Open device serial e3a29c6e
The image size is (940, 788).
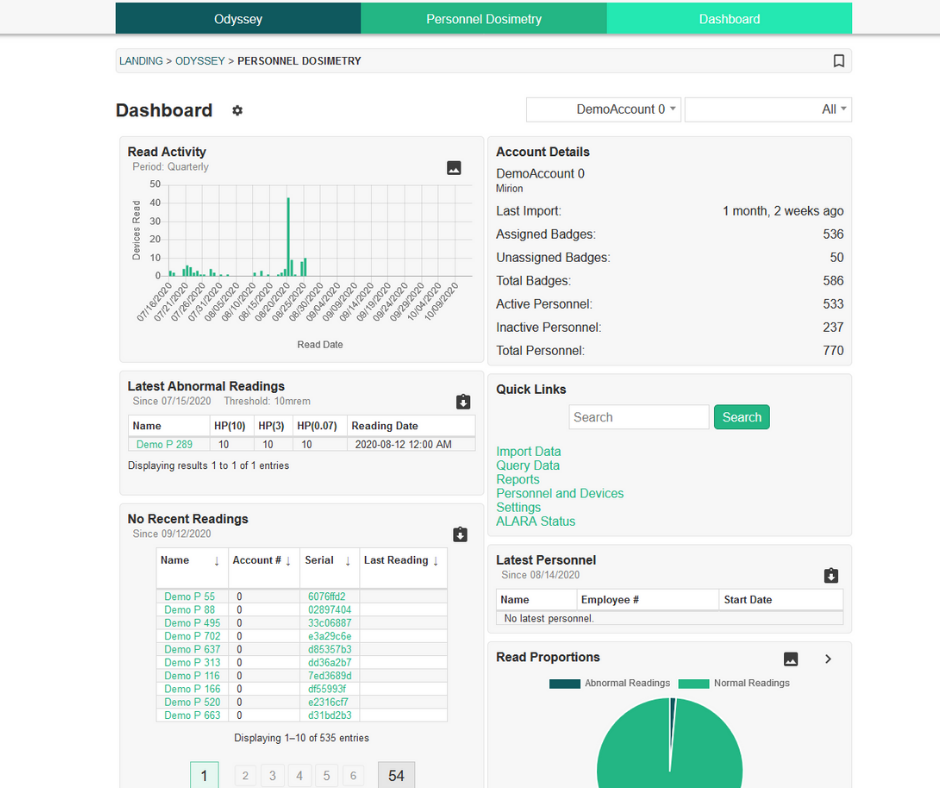click(330, 636)
